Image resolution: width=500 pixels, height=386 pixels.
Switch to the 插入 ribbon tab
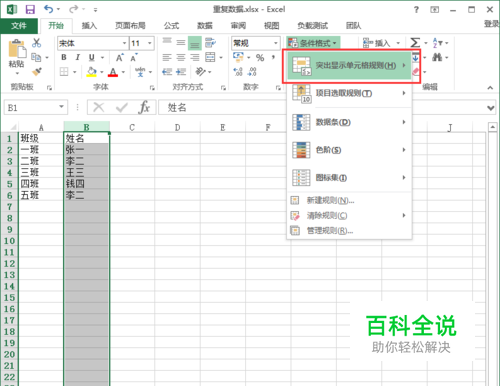(x=89, y=26)
